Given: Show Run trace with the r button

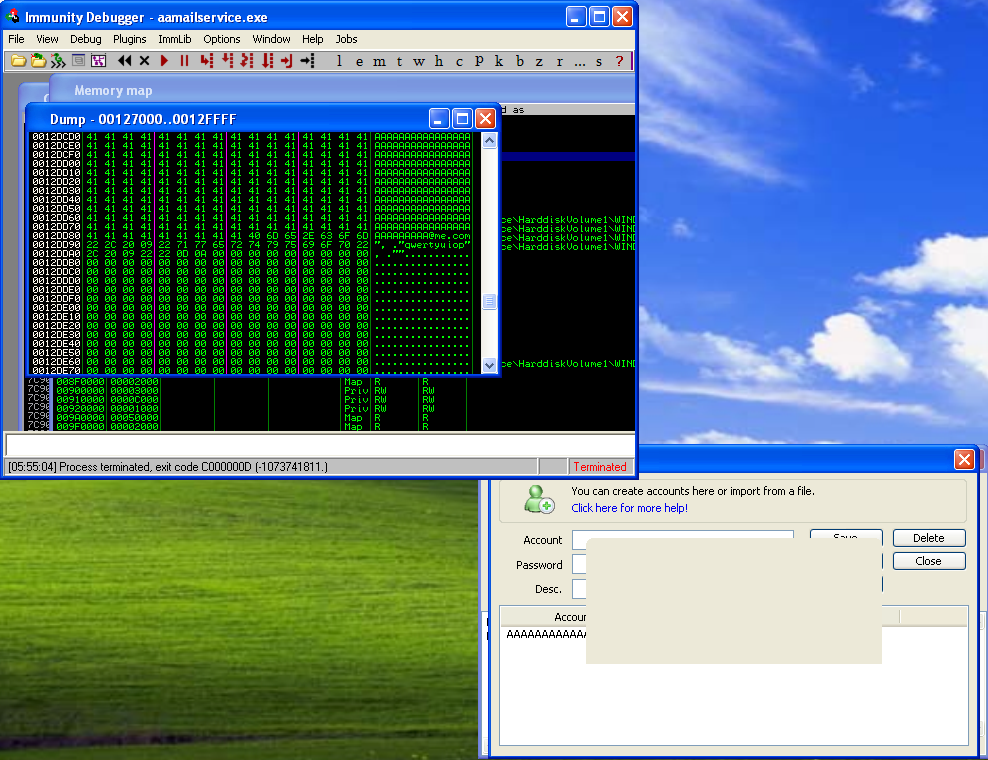Looking at the screenshot, I should tap(560, 61).
